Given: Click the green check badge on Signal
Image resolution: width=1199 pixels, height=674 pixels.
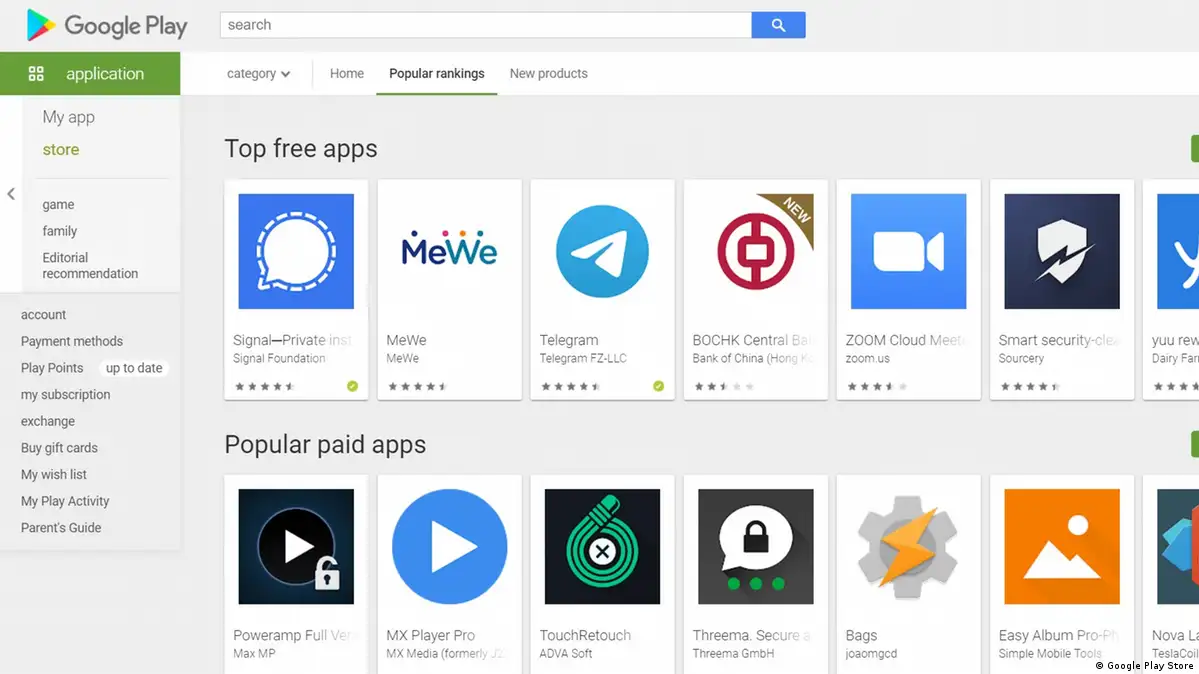Looking at the screenshot, I should 353,386.
